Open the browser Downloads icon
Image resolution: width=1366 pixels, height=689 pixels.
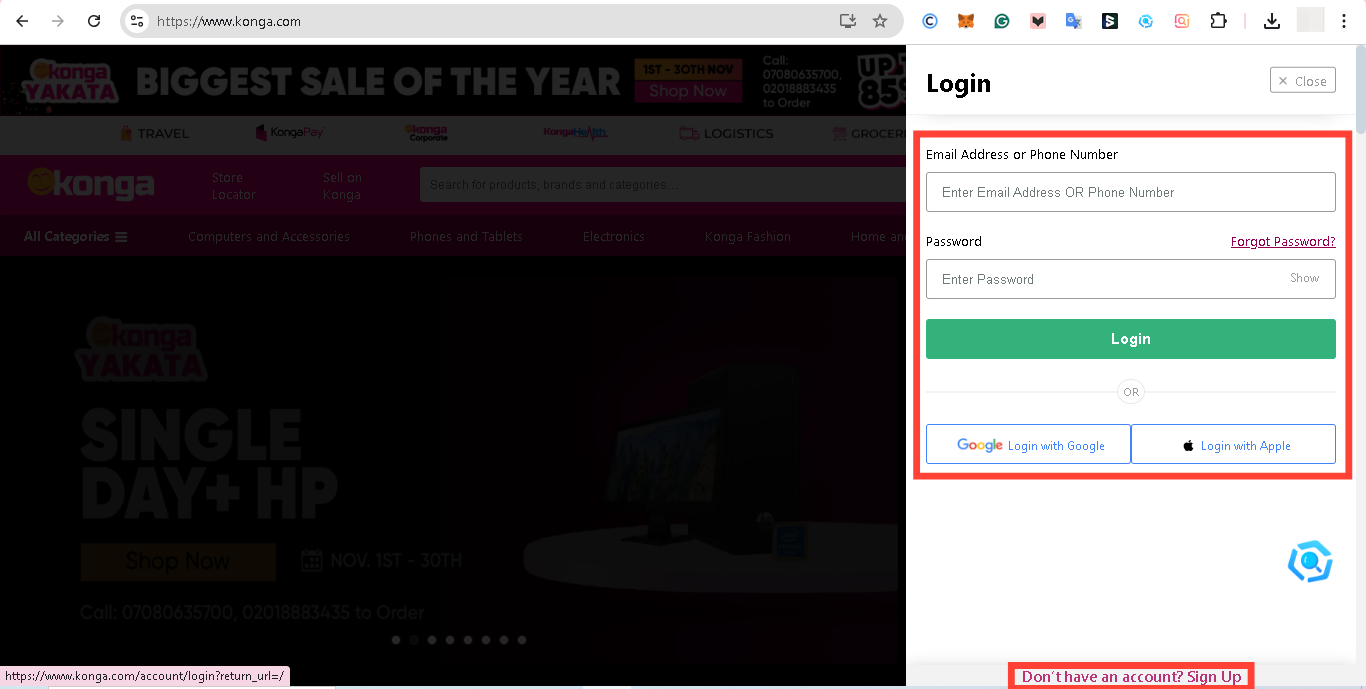click(1272, 21)
